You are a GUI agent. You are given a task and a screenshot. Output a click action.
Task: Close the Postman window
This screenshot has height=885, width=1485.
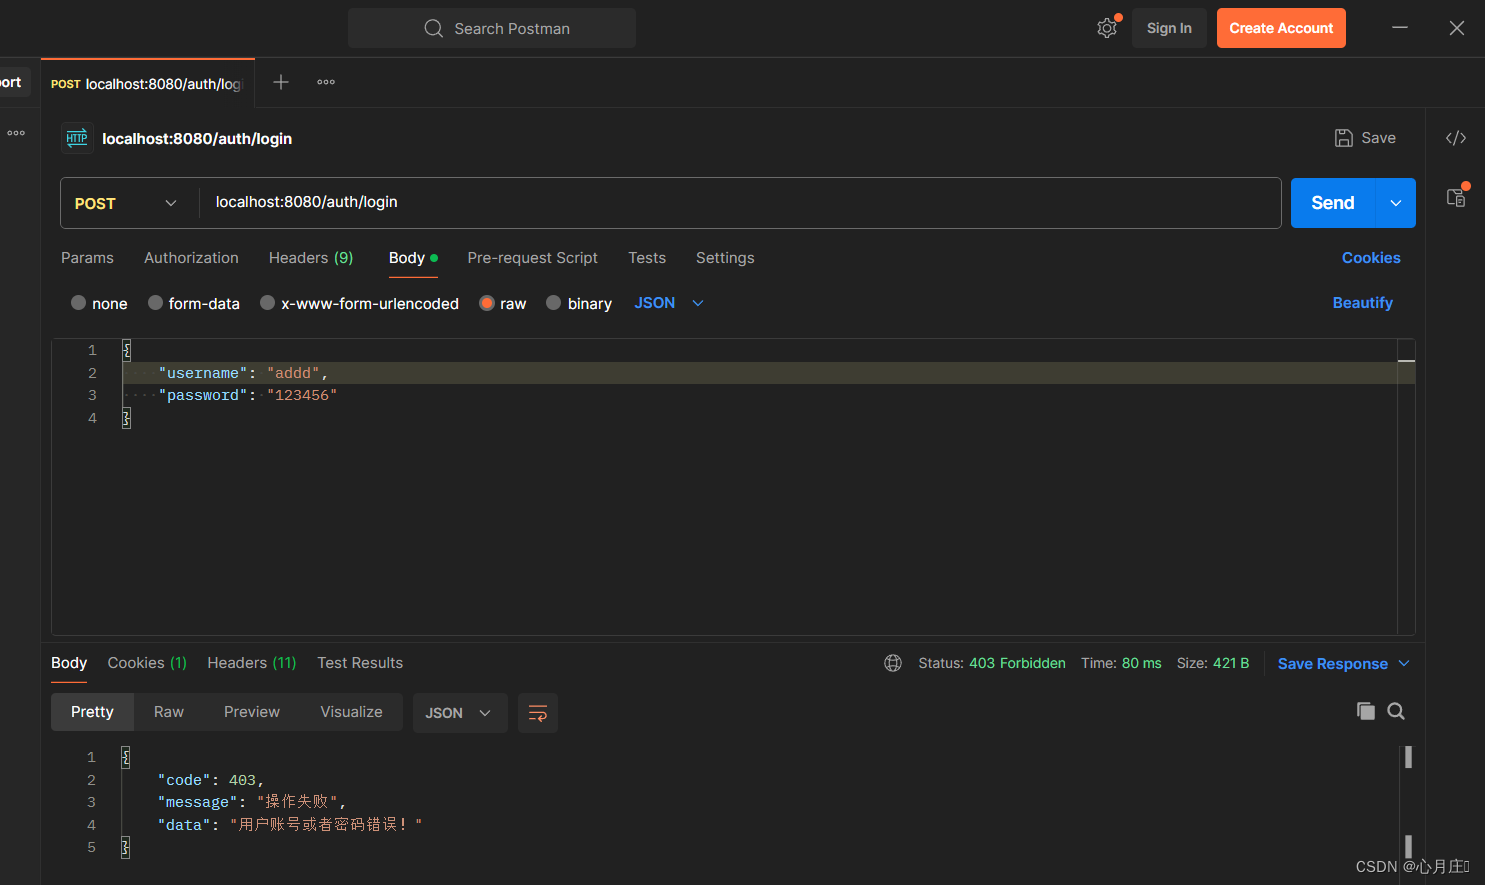tap(1457, 28)
